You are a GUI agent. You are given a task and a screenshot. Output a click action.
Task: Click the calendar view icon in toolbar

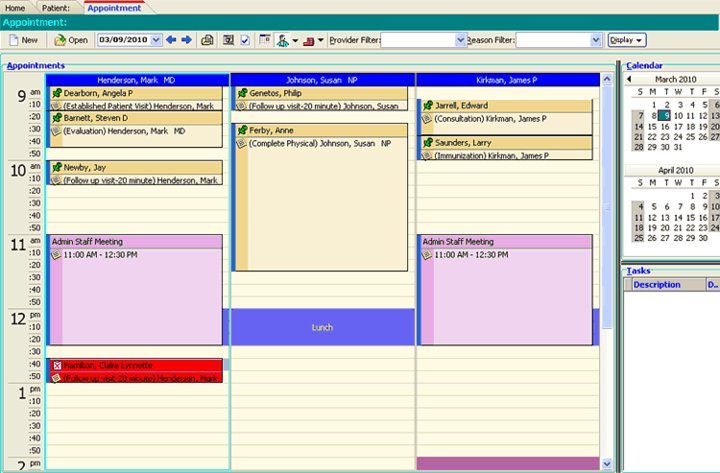pyautogui.click(x=264, y=40)
